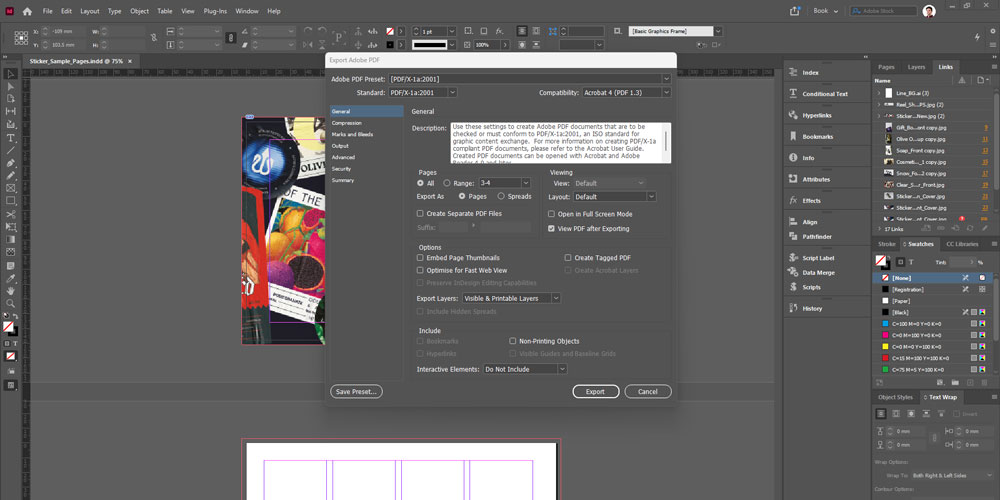
Task: Select the Line tool
Action: tap(11, 151)
